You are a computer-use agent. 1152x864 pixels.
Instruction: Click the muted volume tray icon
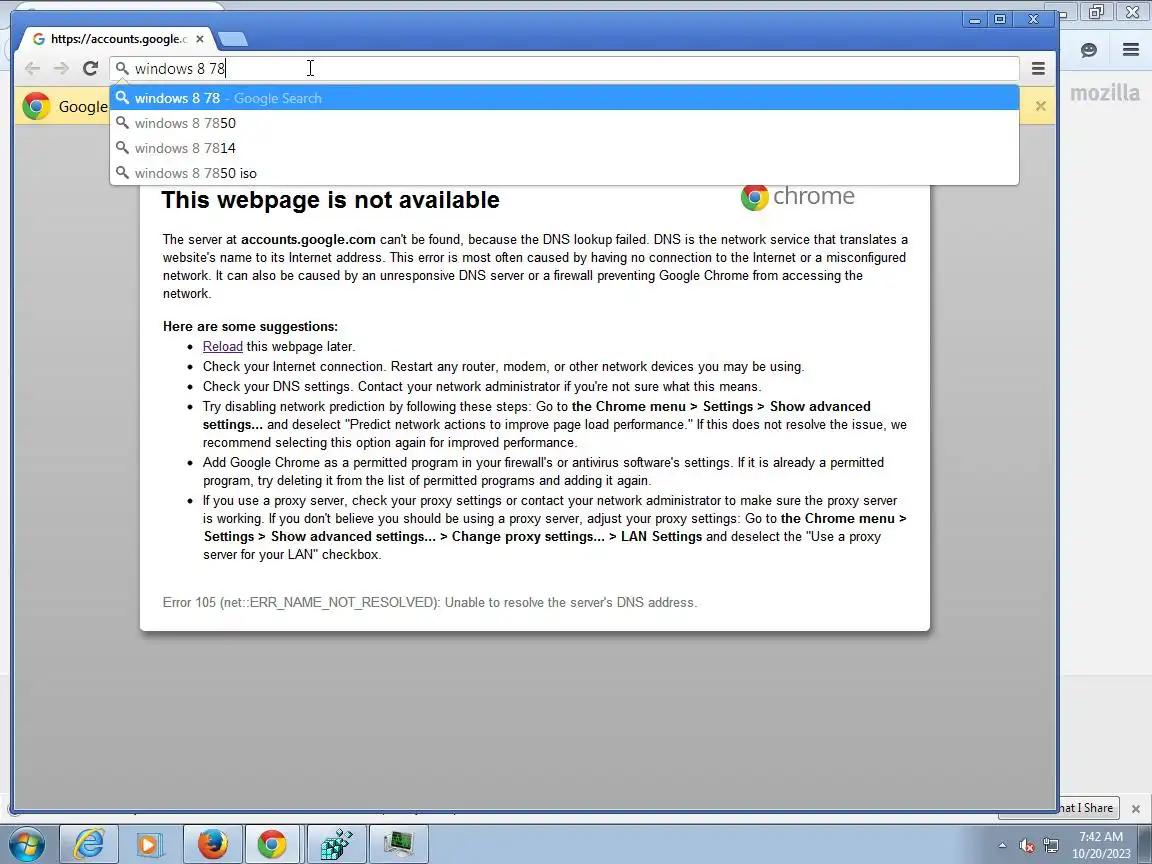point(1027,846)
